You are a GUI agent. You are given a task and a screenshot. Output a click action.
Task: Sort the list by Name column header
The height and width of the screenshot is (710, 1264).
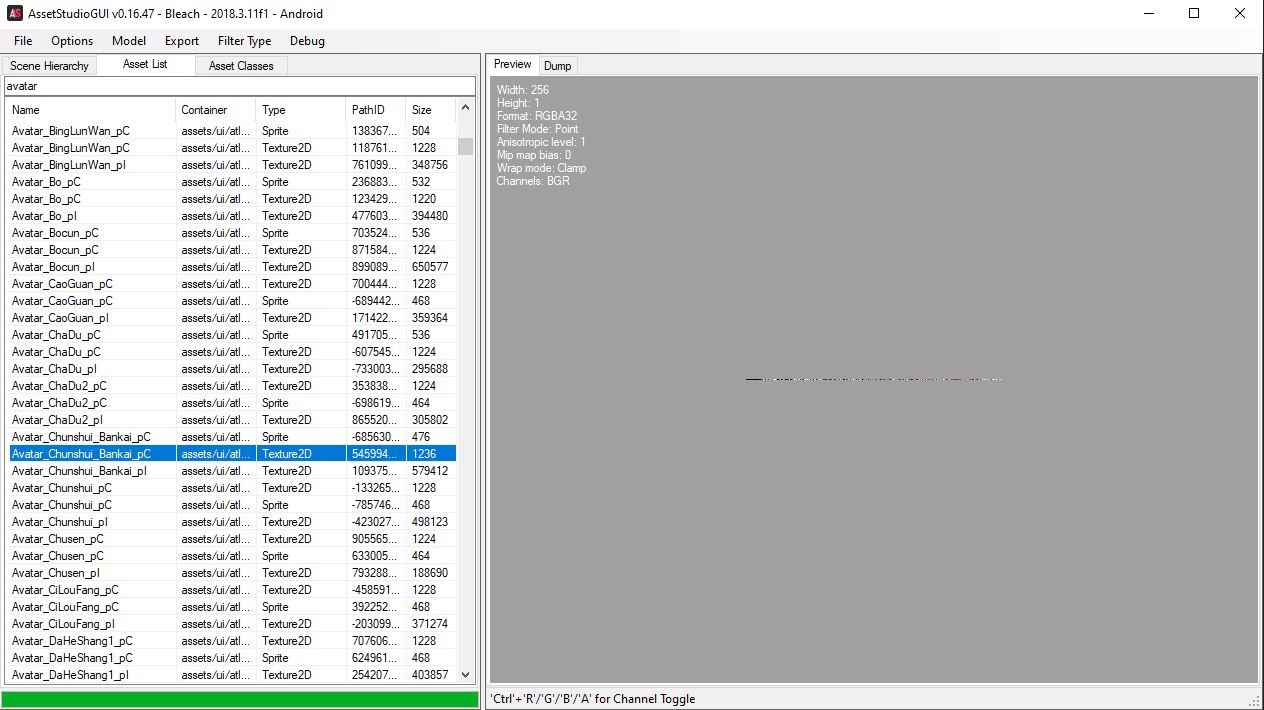point(91,110)
